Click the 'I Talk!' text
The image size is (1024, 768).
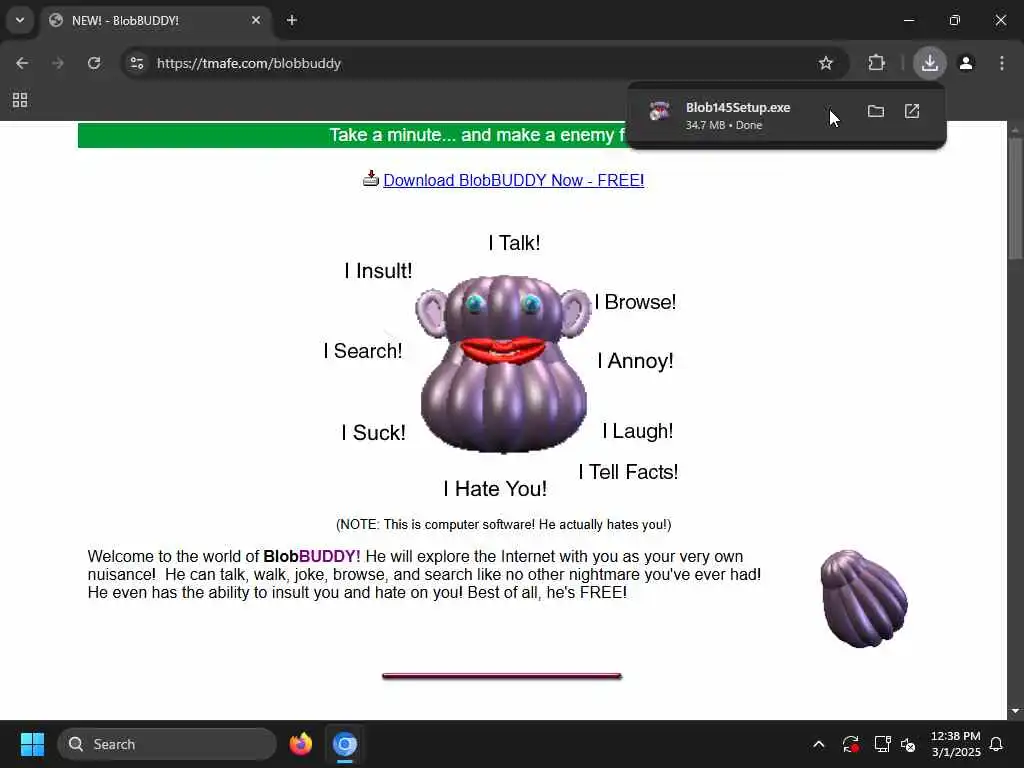[x=514, y=244]
